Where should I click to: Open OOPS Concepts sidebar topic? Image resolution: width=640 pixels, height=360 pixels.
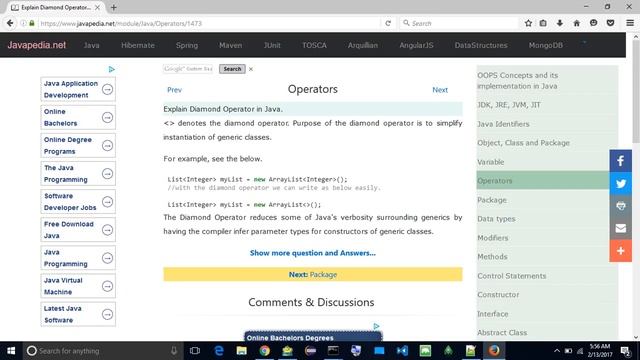pyautogui.click(x=518, y=81)
